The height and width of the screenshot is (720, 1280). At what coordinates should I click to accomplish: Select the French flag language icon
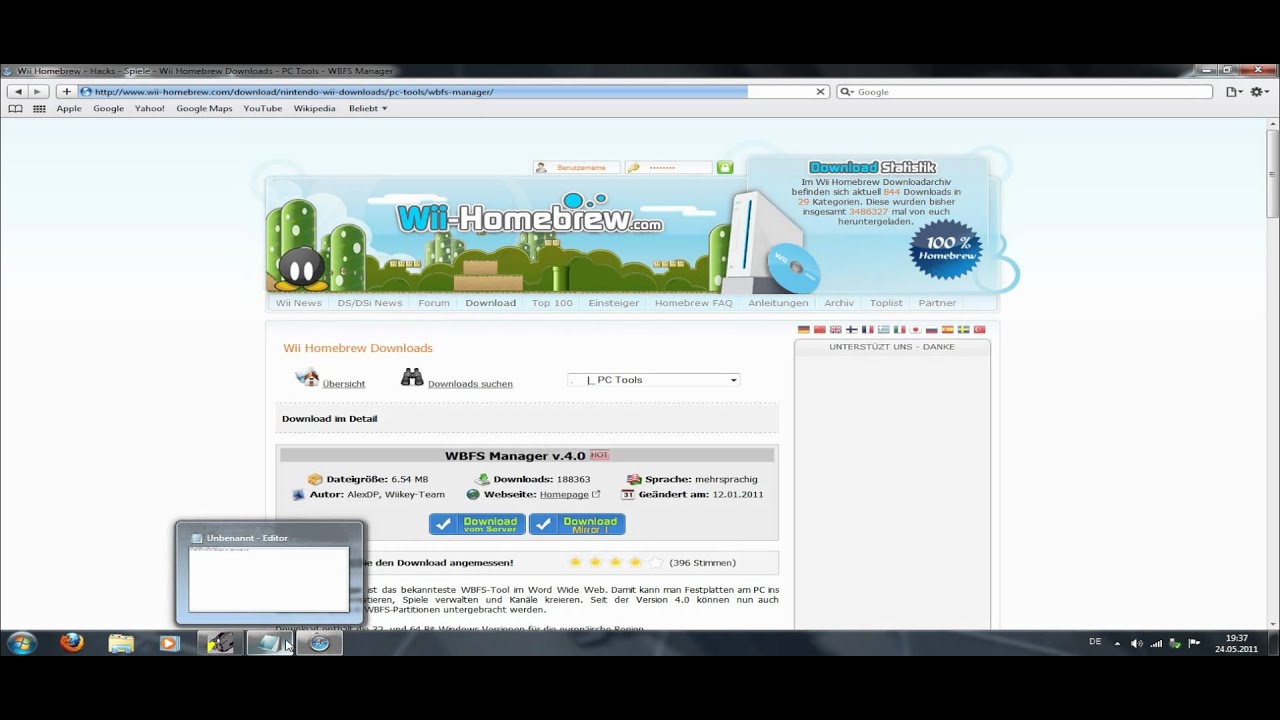coord(868,329)
